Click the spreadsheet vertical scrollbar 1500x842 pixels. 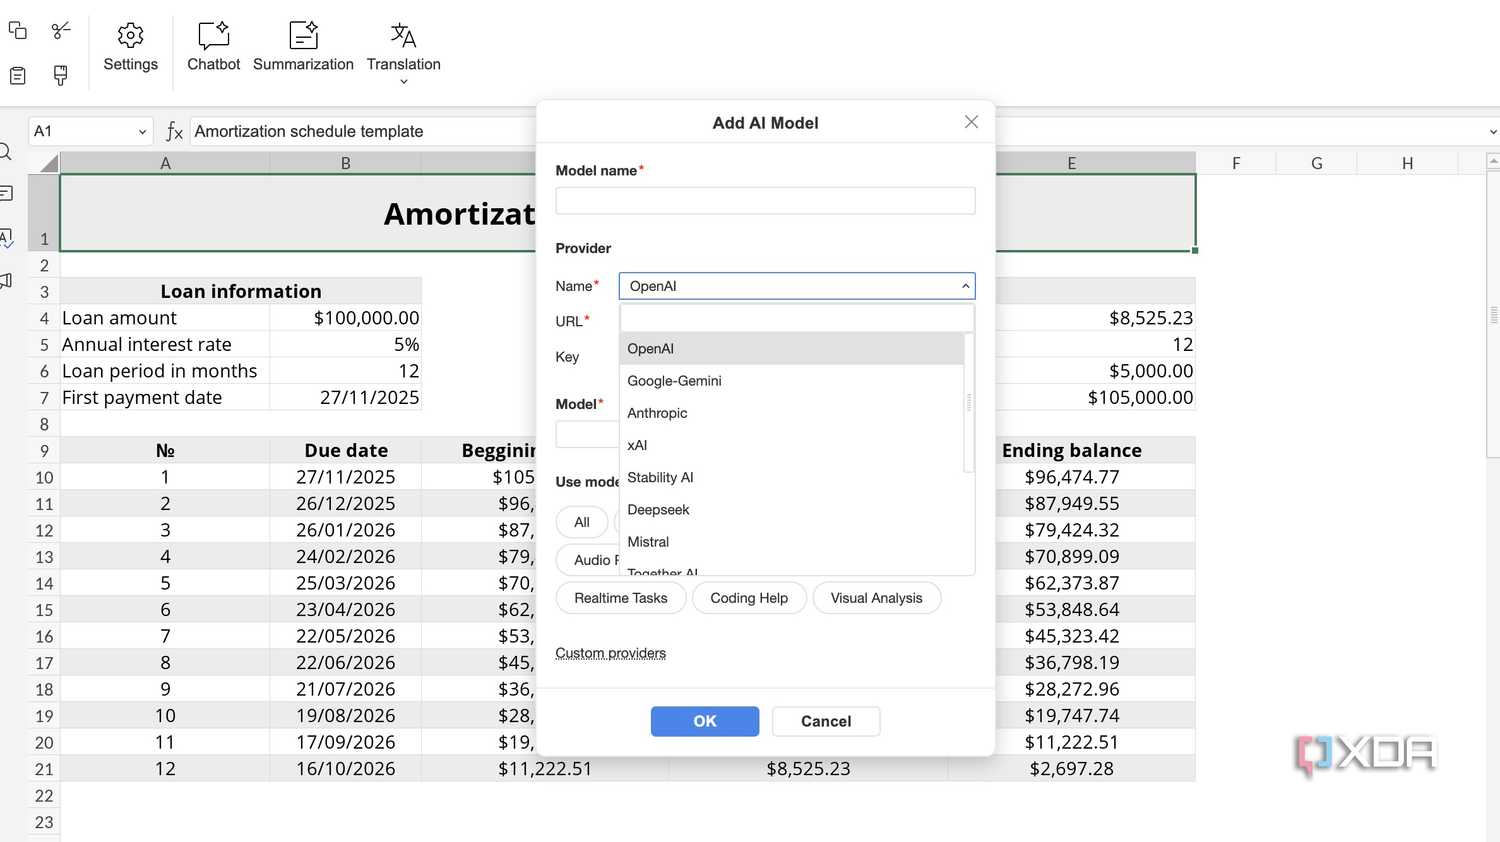tap(1493, 315)
